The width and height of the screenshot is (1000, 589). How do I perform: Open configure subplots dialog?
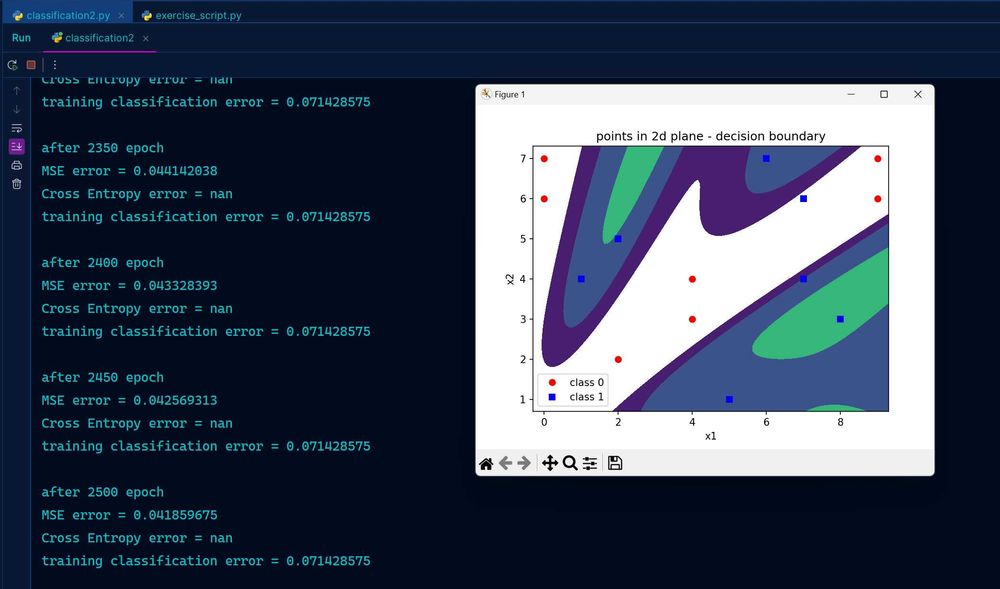(x=590, y=463)
